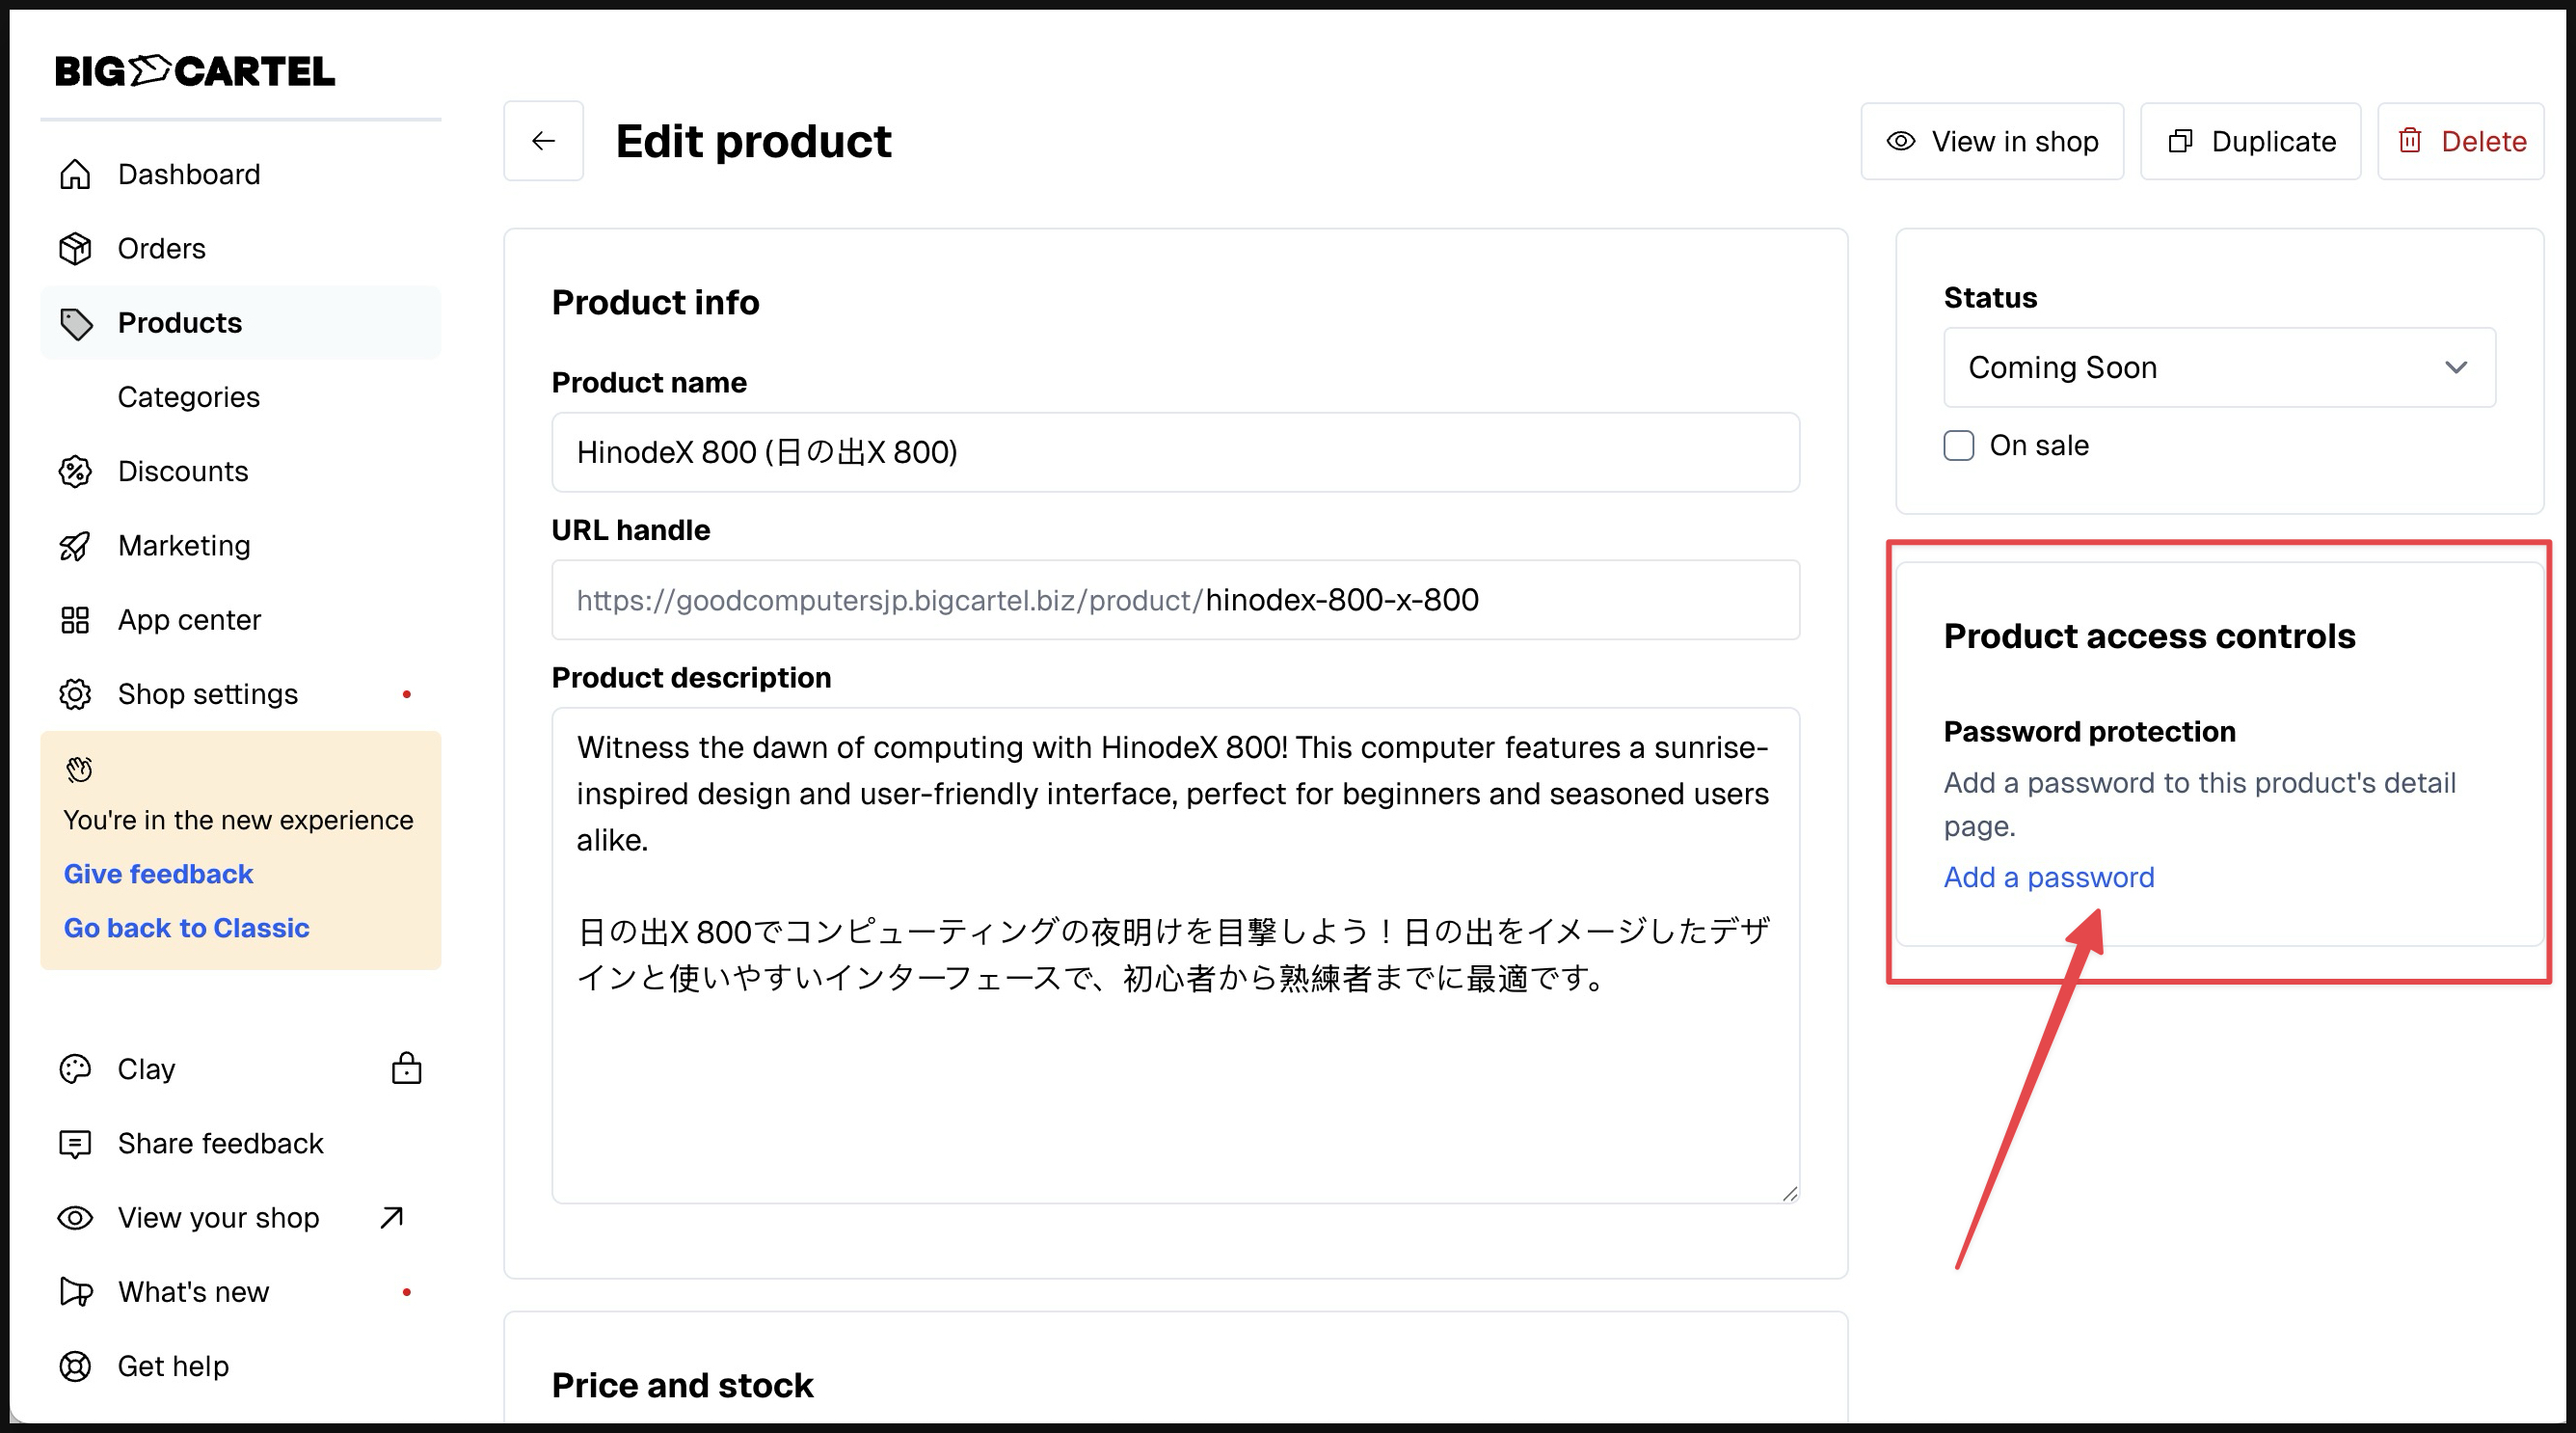Click the Marketing rocket icon
This screenshot has width=2576, height=1433.
[75, 546]
